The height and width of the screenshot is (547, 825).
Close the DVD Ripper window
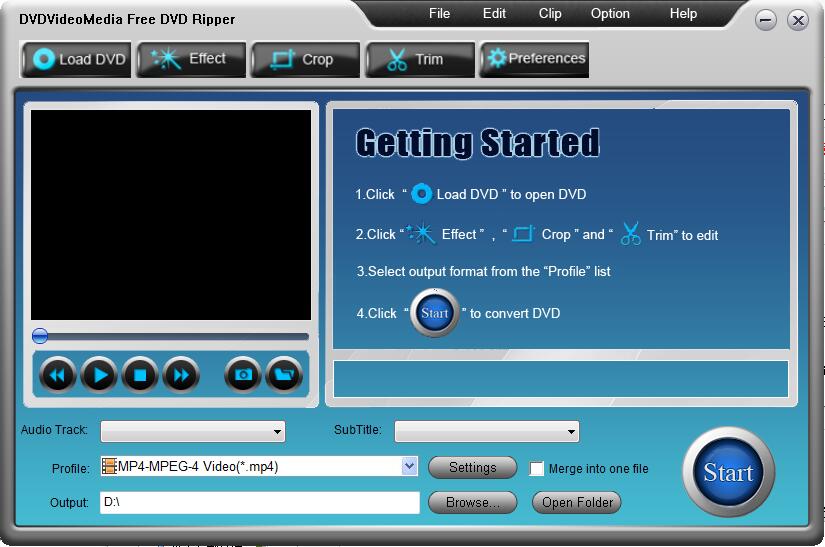(798, 21)
